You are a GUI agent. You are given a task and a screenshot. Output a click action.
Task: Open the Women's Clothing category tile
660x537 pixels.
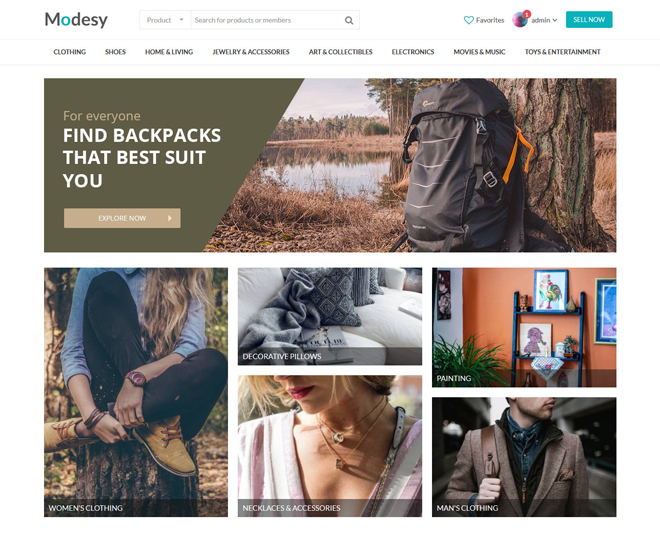[136, 392]
